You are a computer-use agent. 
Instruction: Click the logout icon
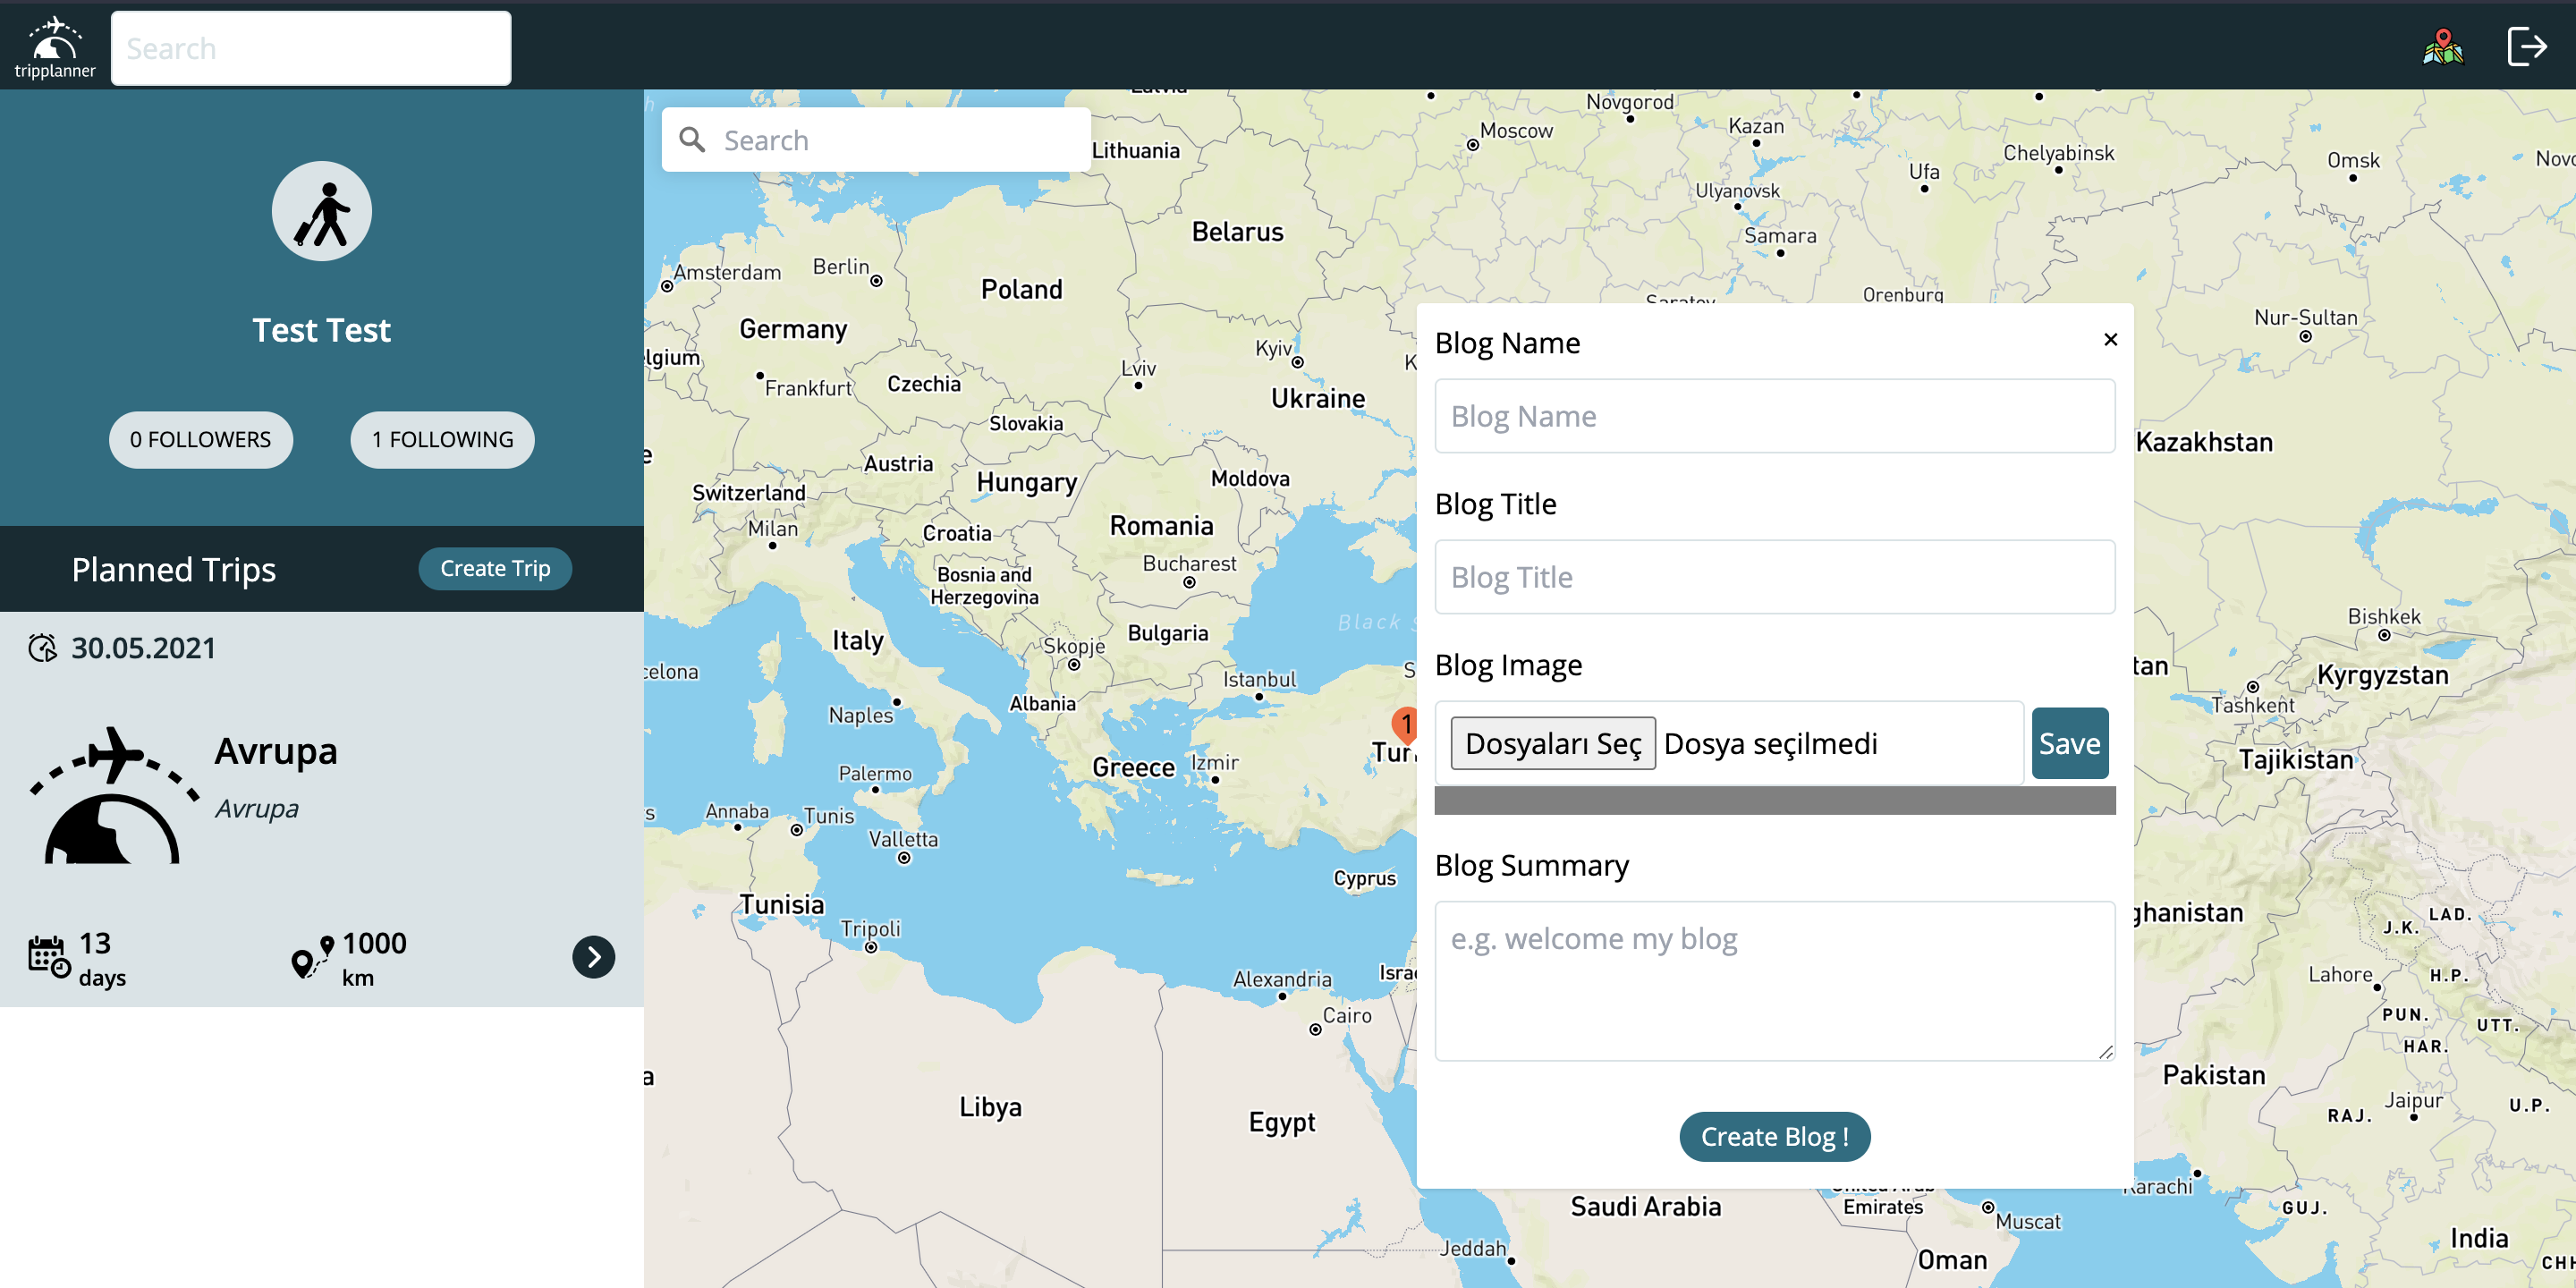coord(2526,46)
